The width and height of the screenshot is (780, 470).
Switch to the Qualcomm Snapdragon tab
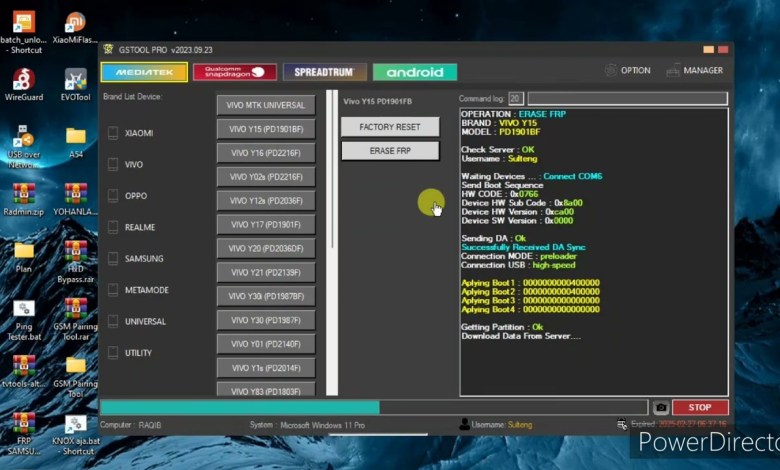[x=234, y=72]
